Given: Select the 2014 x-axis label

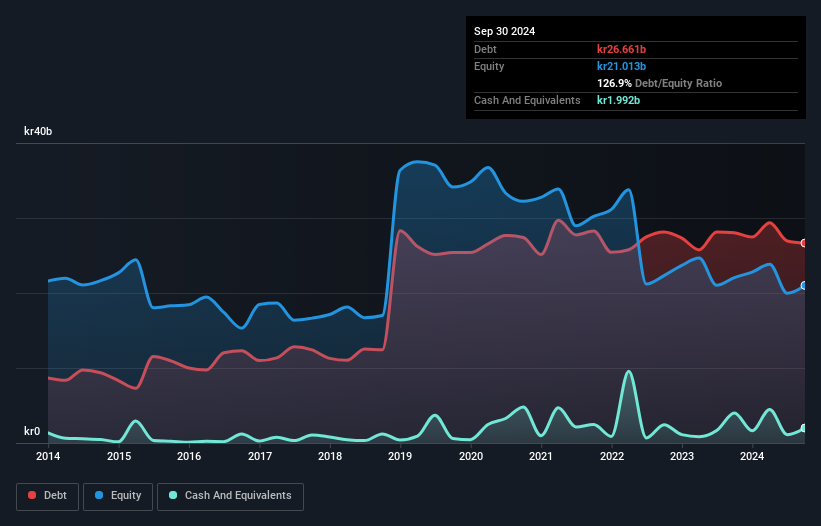Looking at the screenshot, I should click(x=48, y=456).
